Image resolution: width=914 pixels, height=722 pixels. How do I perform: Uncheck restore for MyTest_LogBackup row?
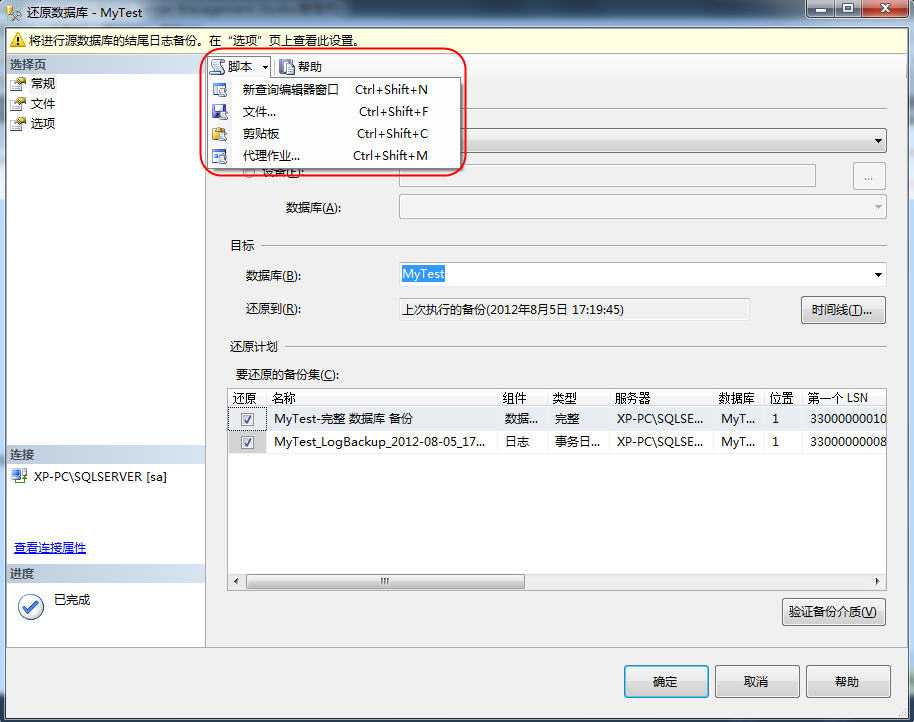click(x=247, y=442)
